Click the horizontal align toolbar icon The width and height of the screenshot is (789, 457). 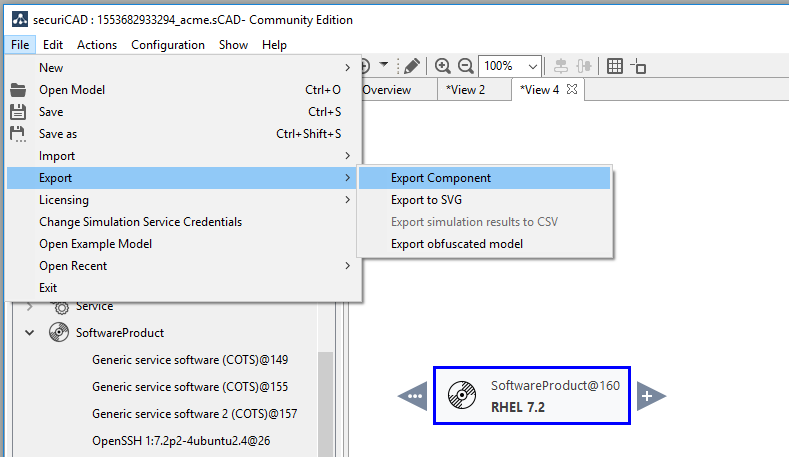tap(561, 66)
